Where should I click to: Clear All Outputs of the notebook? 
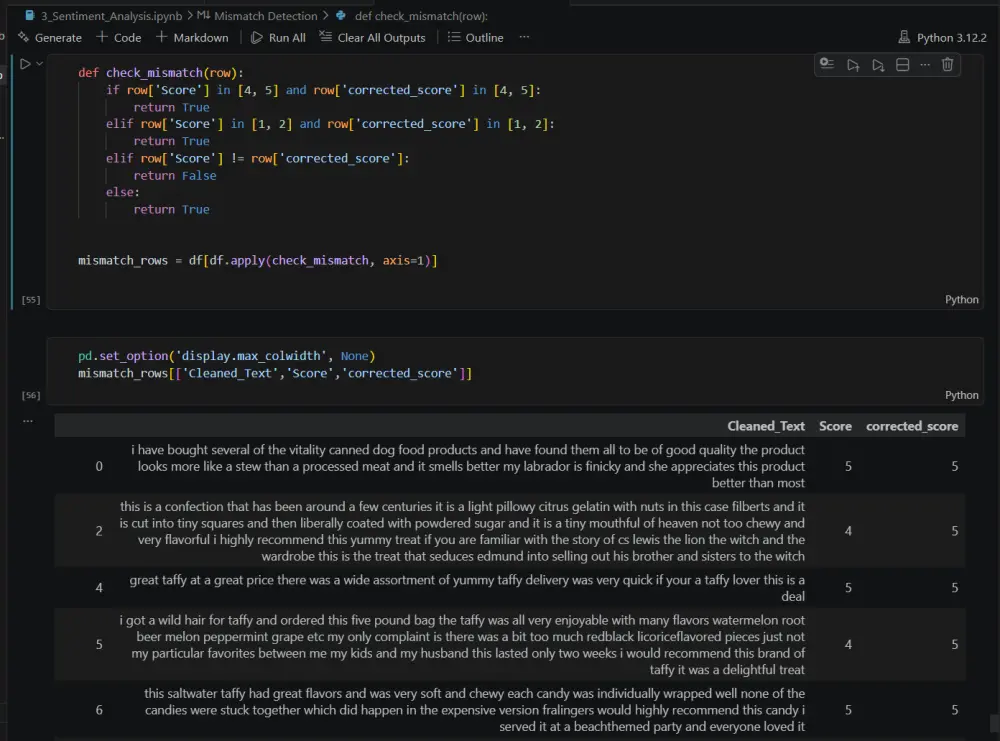tap(372, 38)
